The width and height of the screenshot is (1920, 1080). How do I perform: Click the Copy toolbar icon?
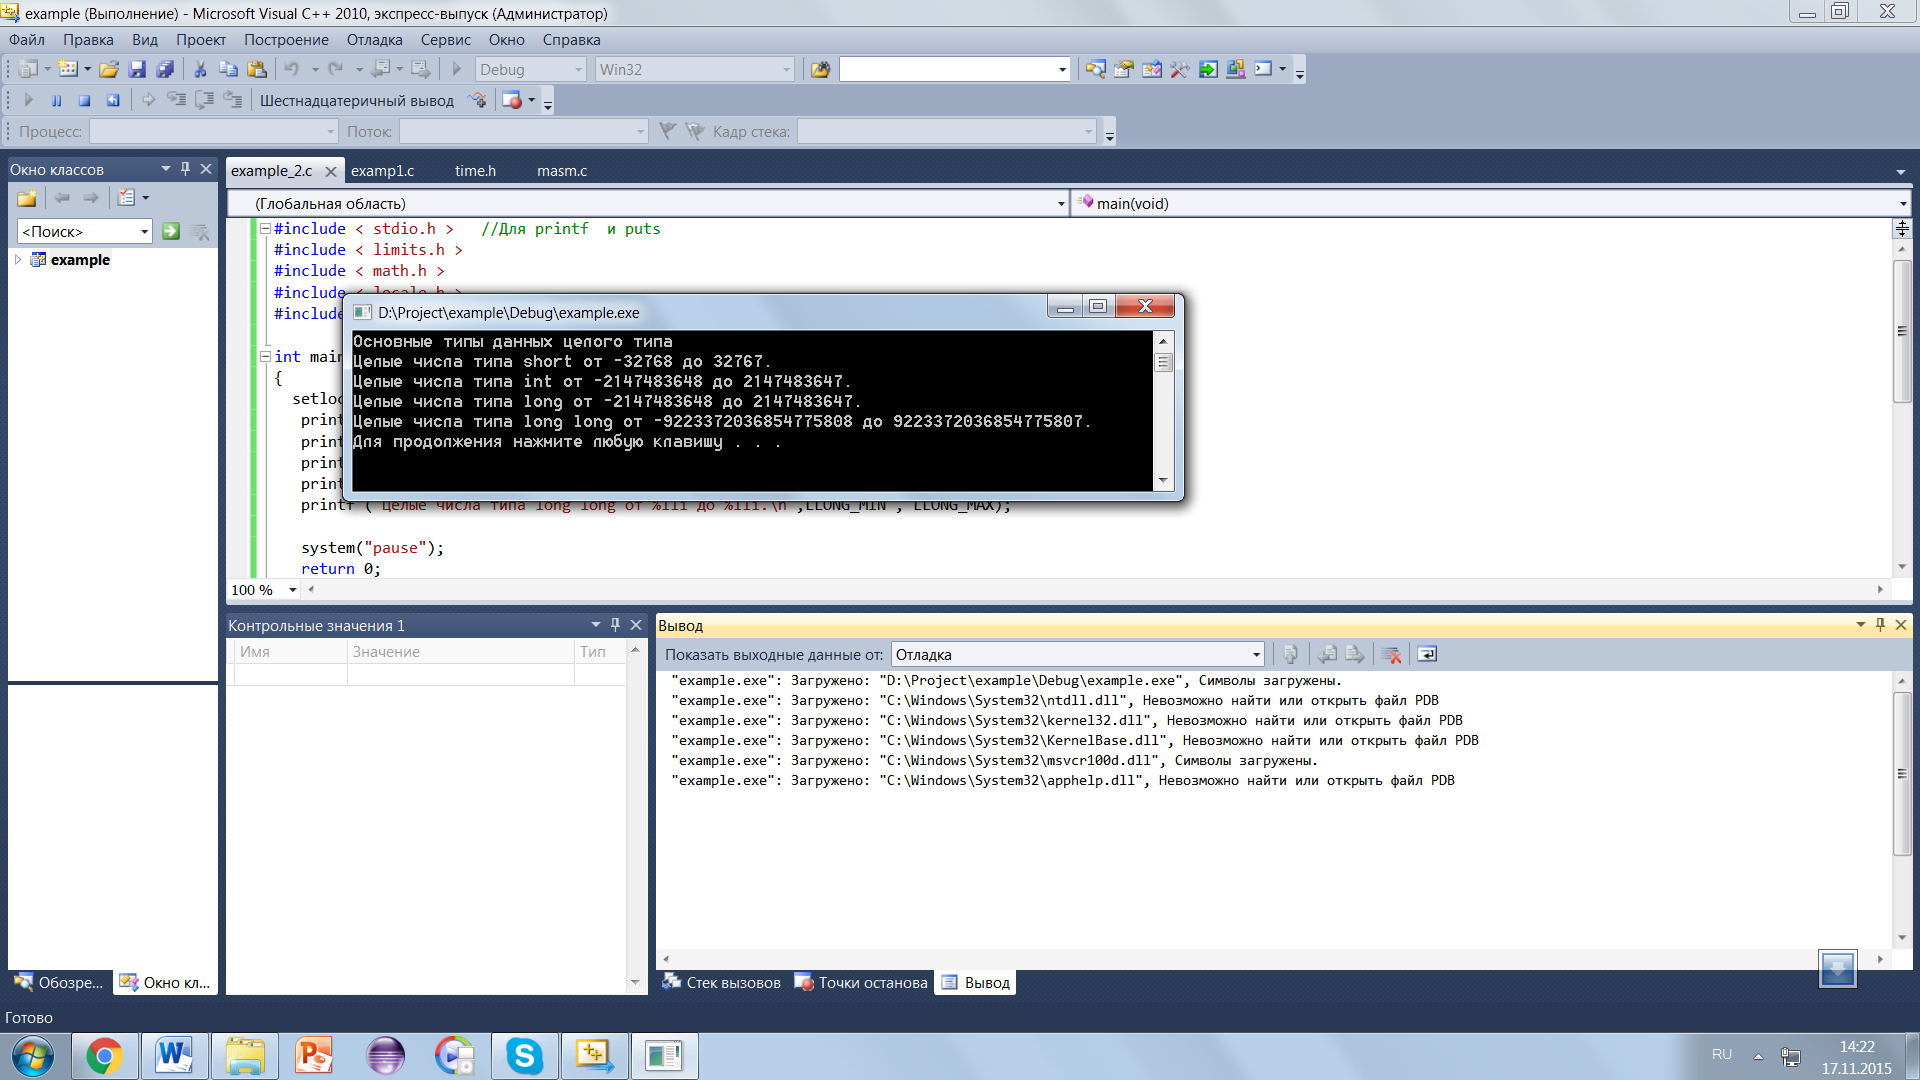tap(228, 69)
